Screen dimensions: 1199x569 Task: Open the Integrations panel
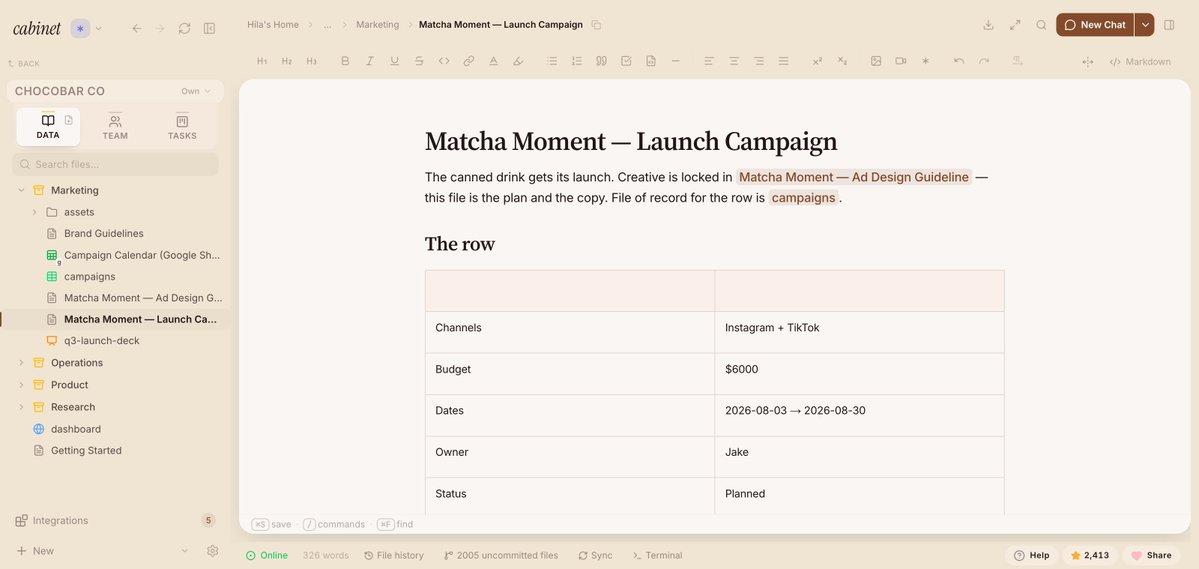click(60, 521)
